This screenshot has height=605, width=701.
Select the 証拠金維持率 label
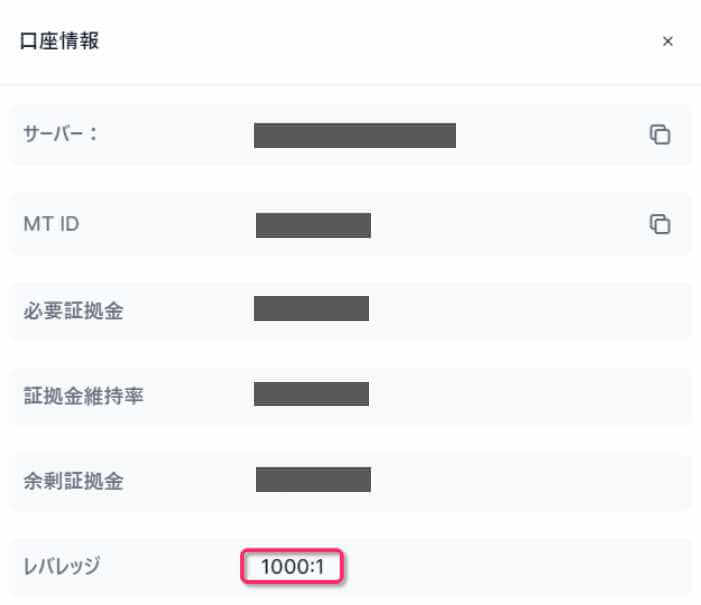[x=83, y=394]
